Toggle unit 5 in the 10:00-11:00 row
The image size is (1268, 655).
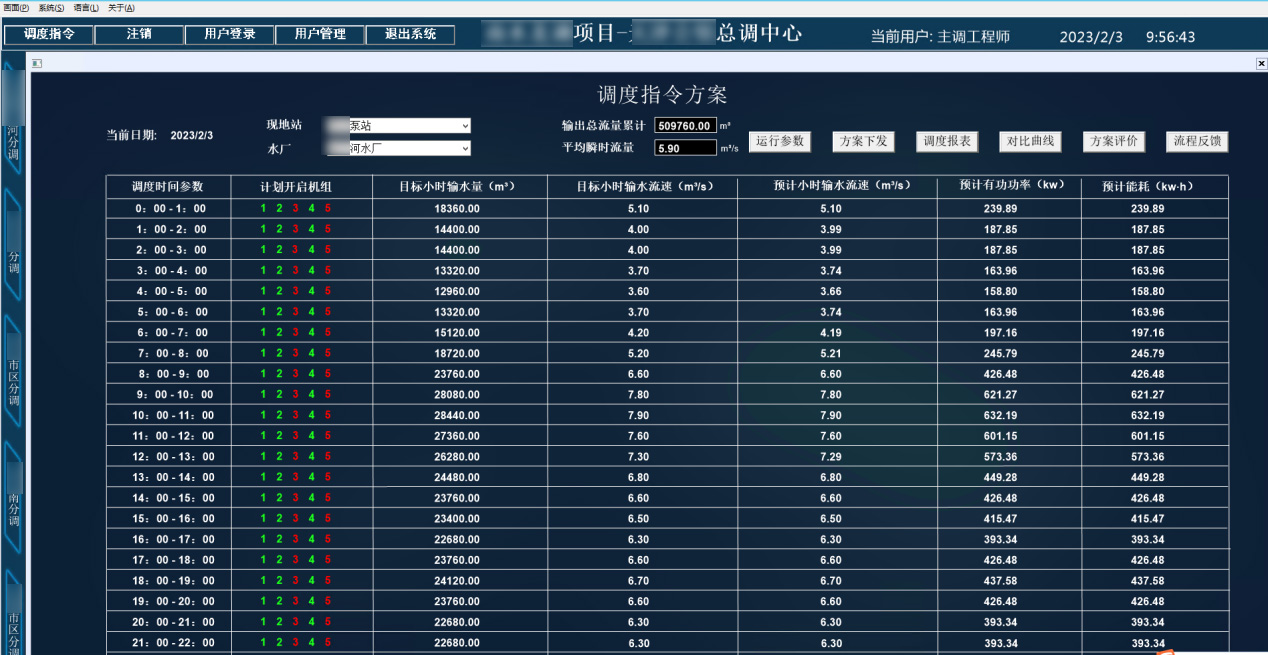[327, 415]
